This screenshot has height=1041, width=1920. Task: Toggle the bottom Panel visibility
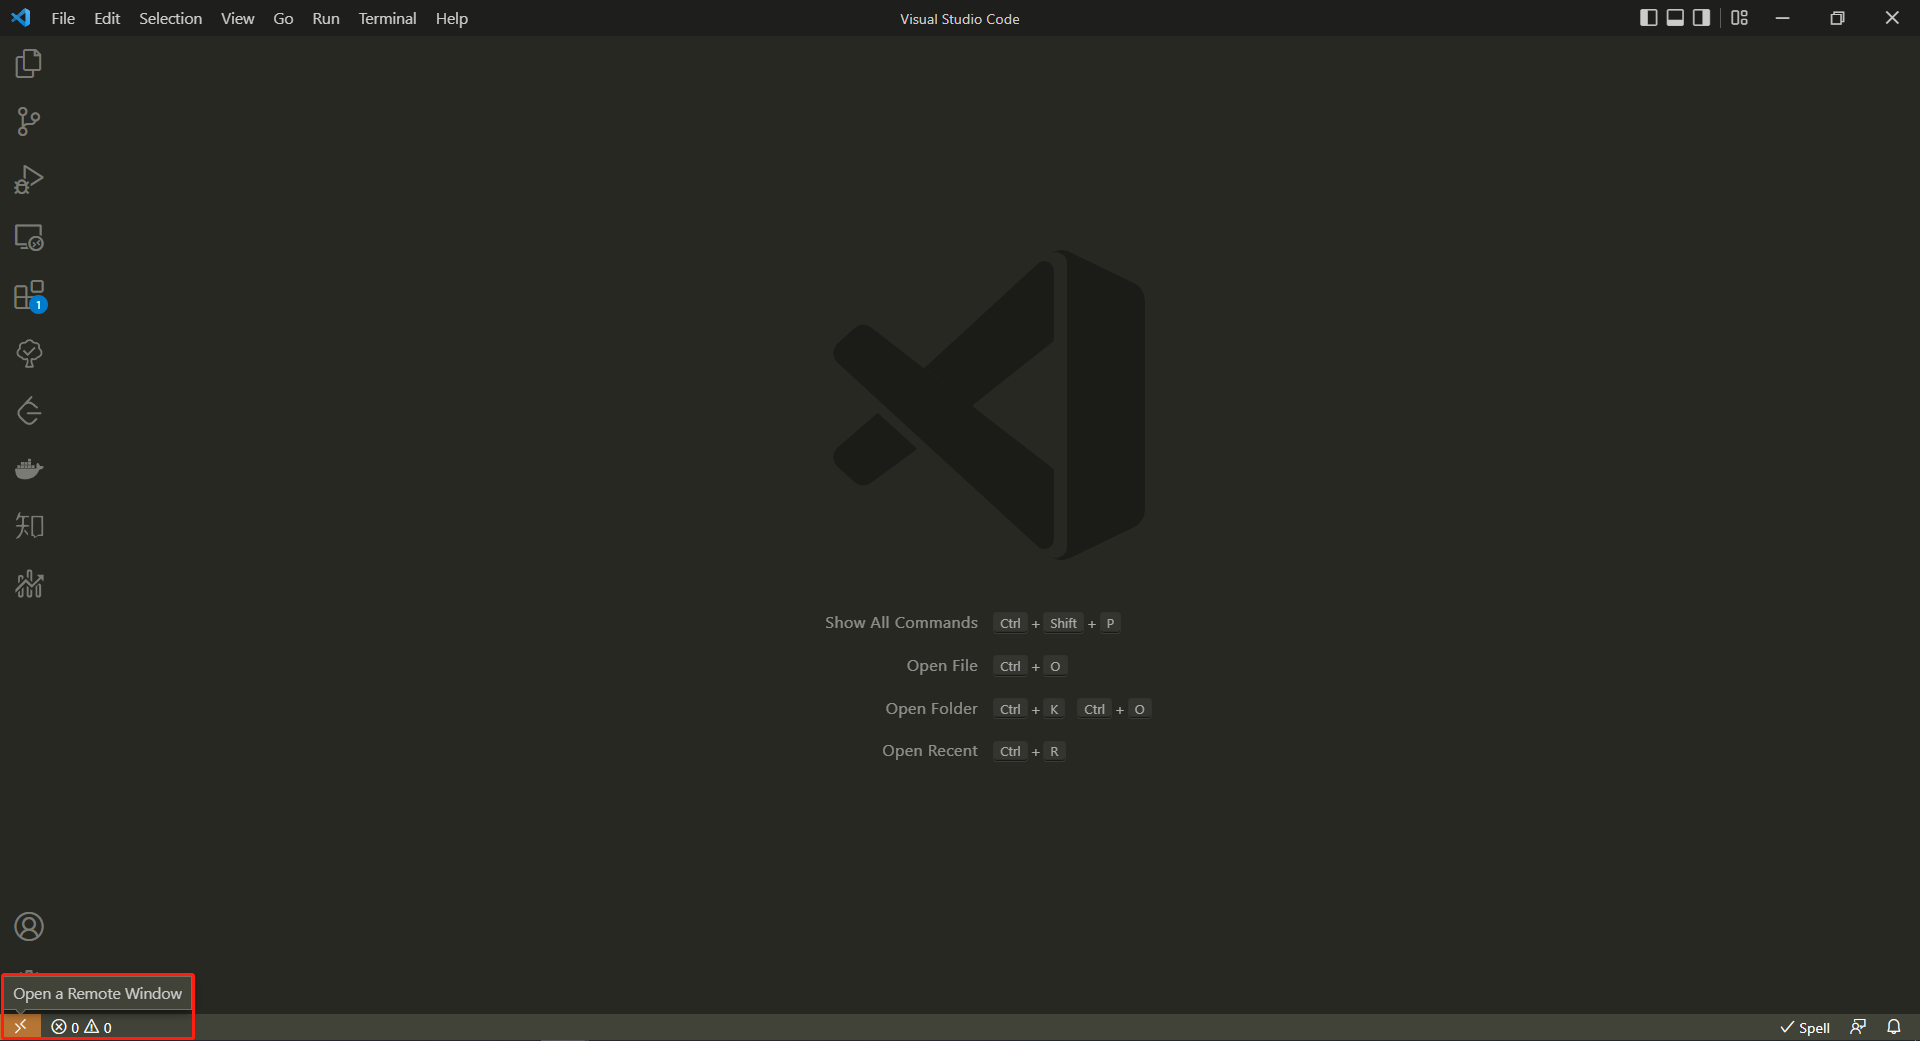[1675, 18]
